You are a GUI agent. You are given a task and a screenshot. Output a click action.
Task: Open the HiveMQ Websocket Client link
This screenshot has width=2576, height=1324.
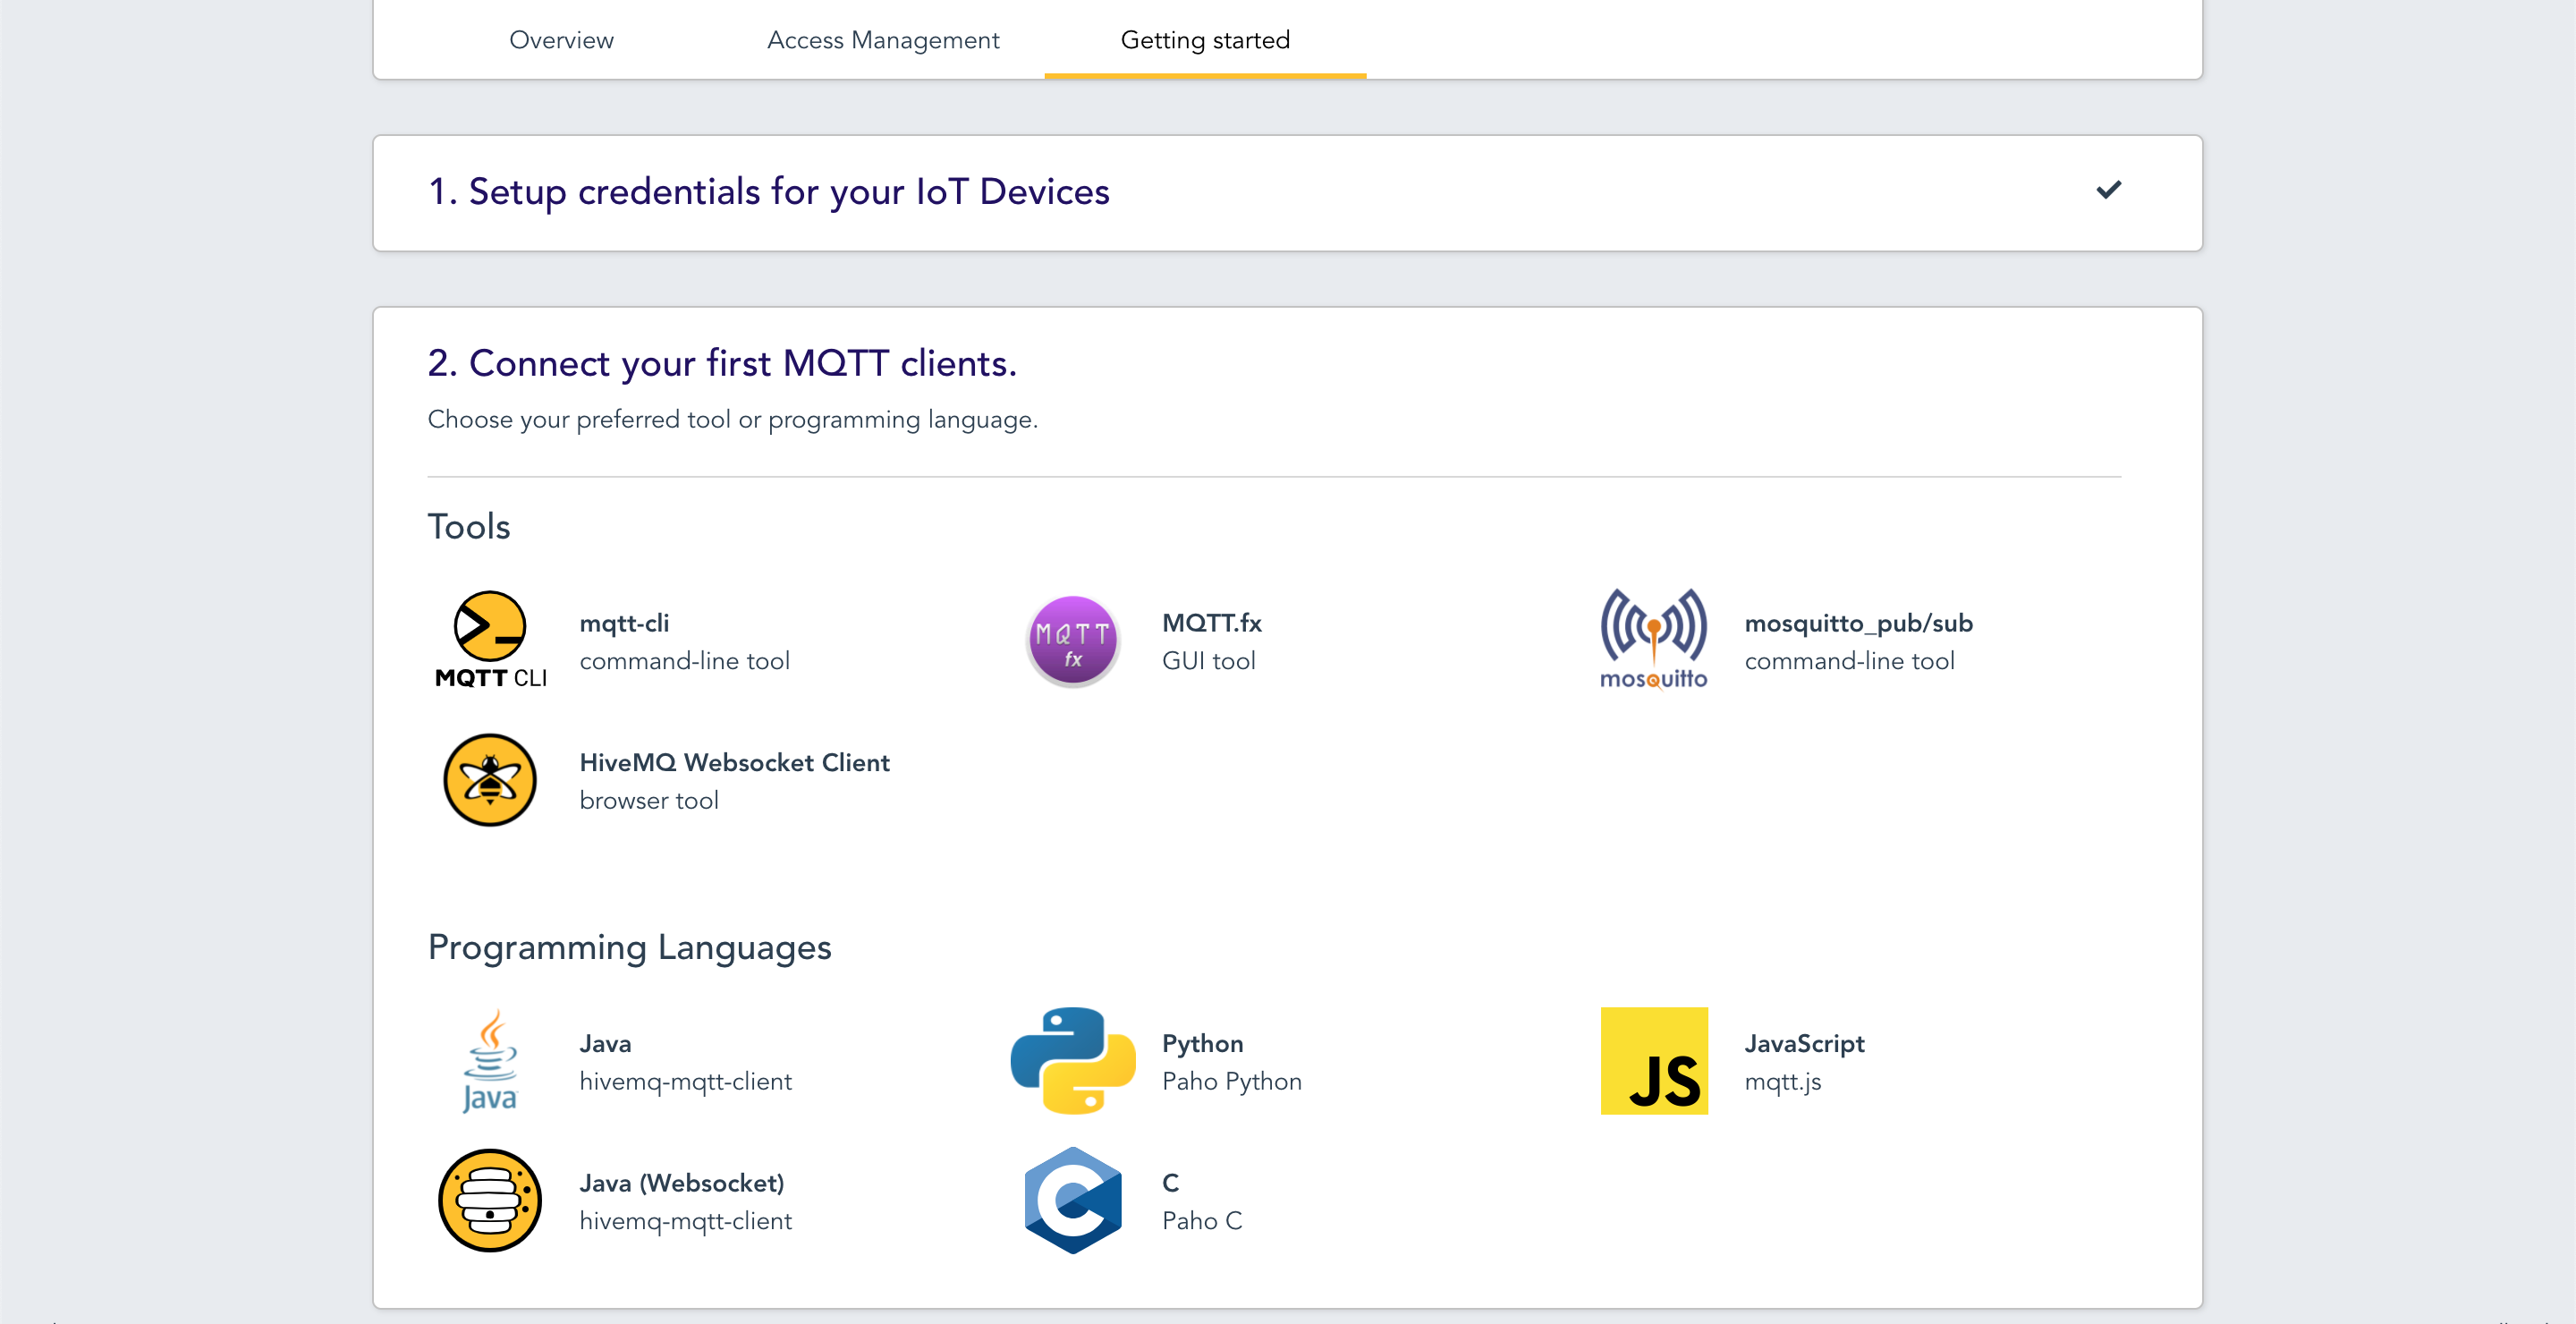pyautogui.click(x=734, y=763)
